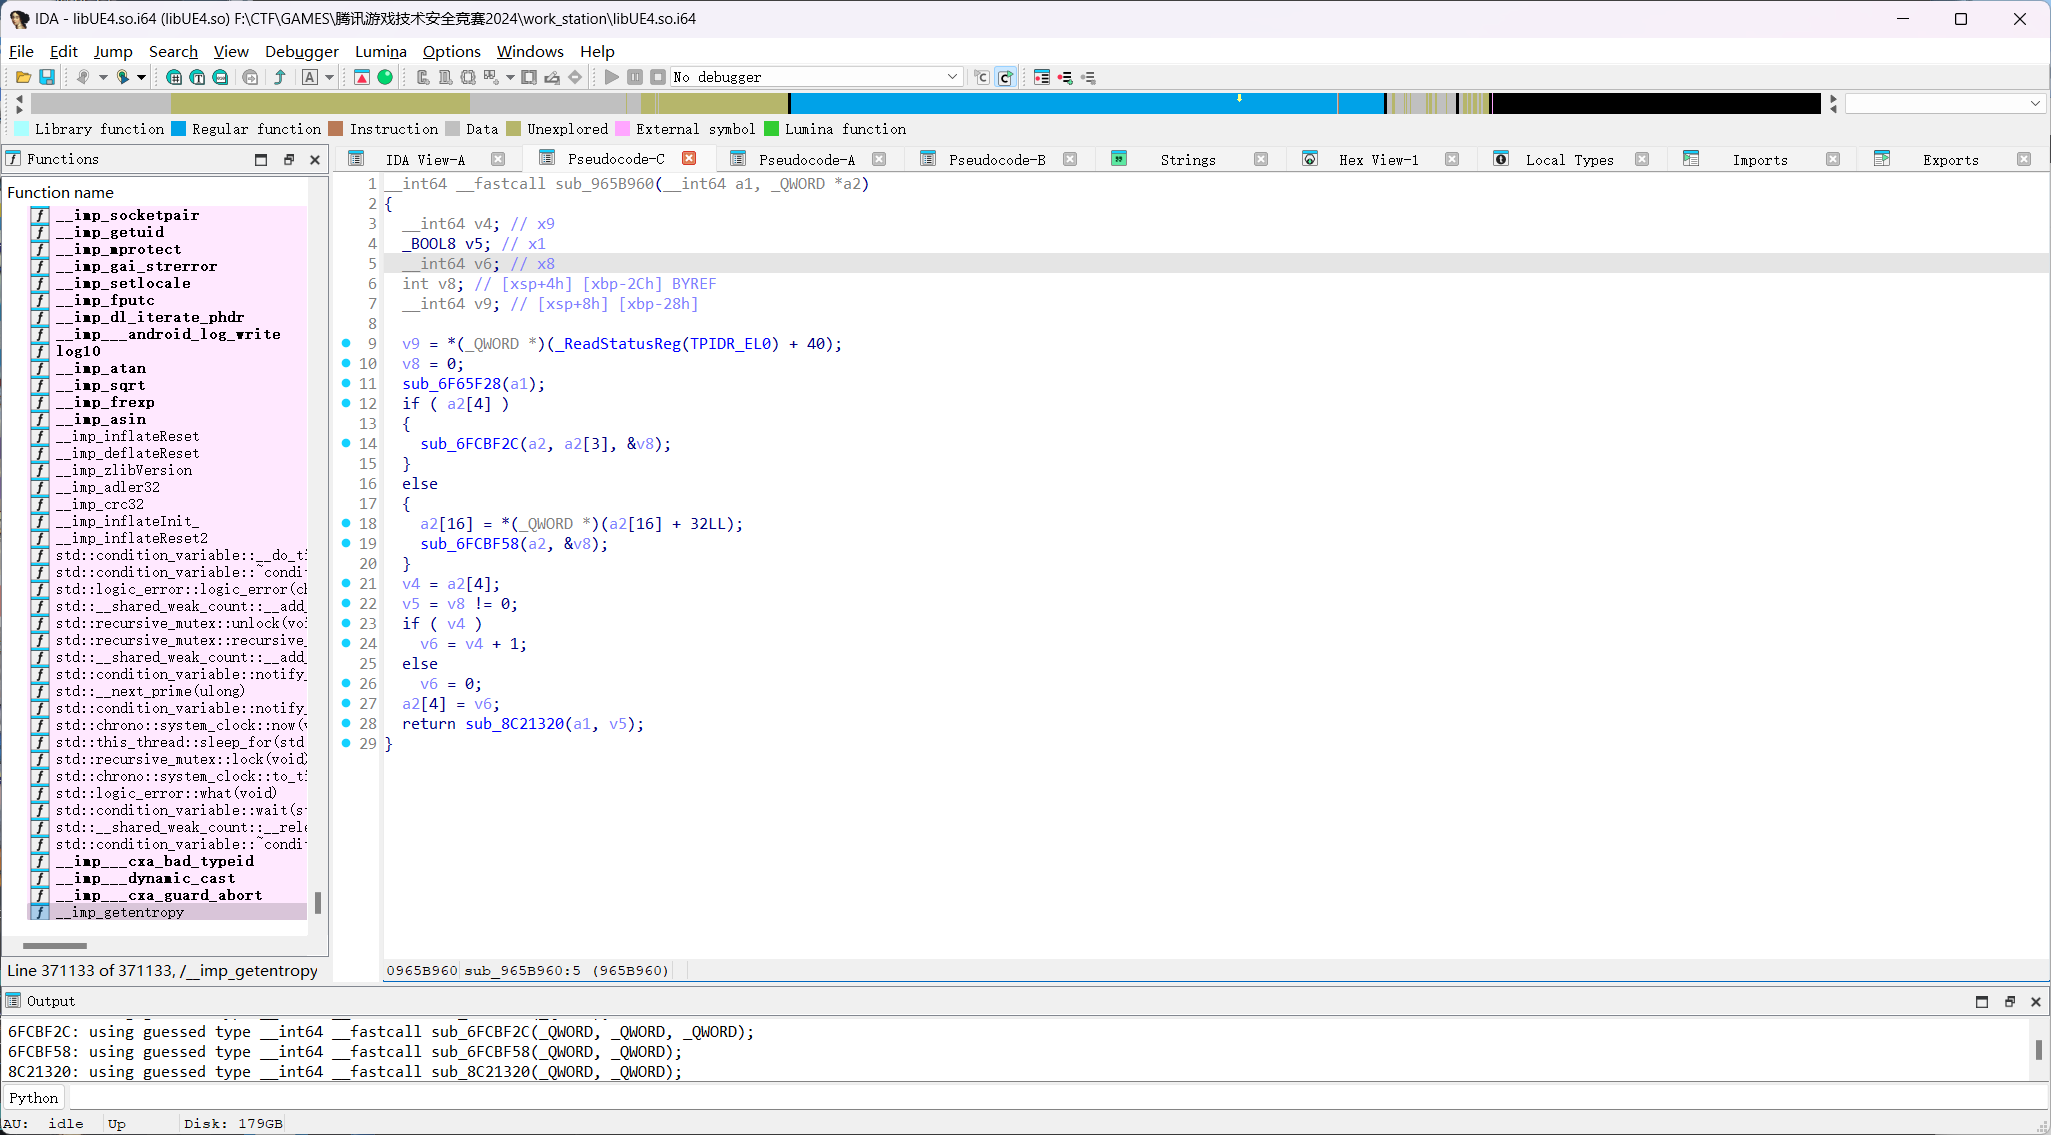Viewport: 2051px width, 1135px height.
Task: Click the Start process play icon
Action: point(612,77)
